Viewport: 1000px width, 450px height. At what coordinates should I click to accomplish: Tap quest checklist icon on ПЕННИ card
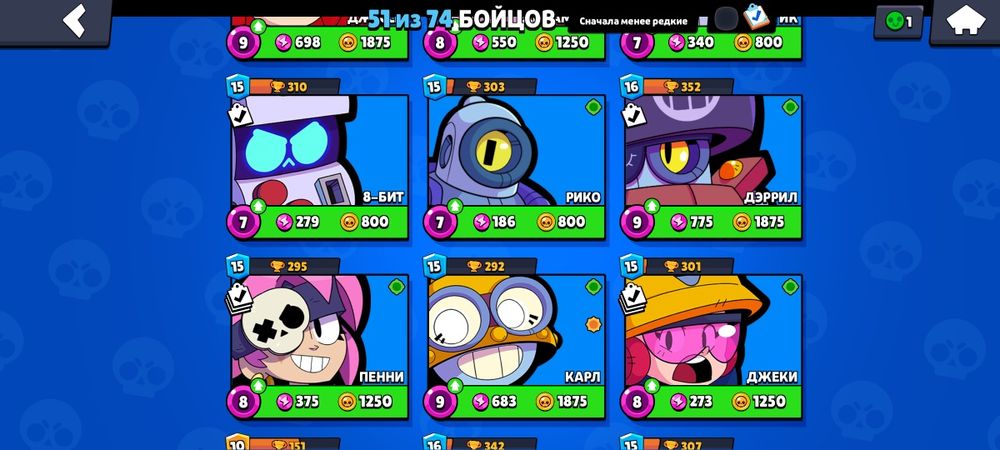pos(239,298)
